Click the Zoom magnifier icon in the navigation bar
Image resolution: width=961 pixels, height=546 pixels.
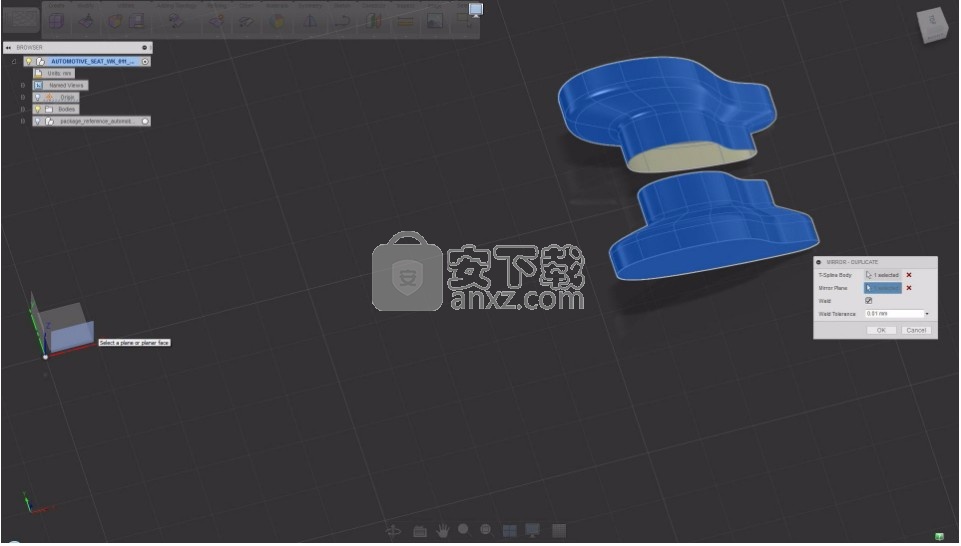(463, 529)
